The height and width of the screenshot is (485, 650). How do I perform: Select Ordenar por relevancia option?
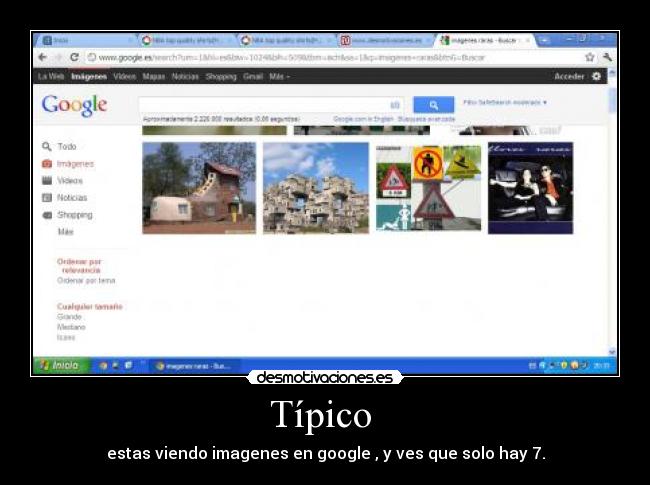coord(79,266)
